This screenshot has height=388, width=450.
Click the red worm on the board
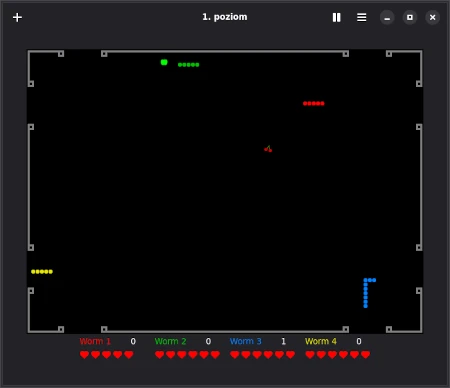(x=314, y=103)
